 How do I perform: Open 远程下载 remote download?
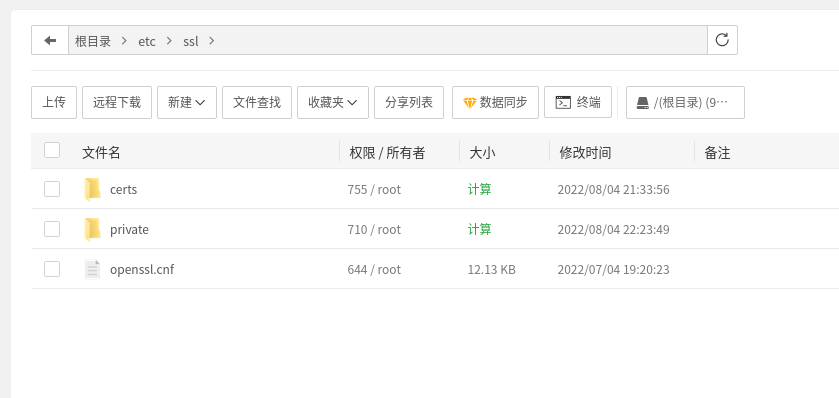click(x=117, y=102)
